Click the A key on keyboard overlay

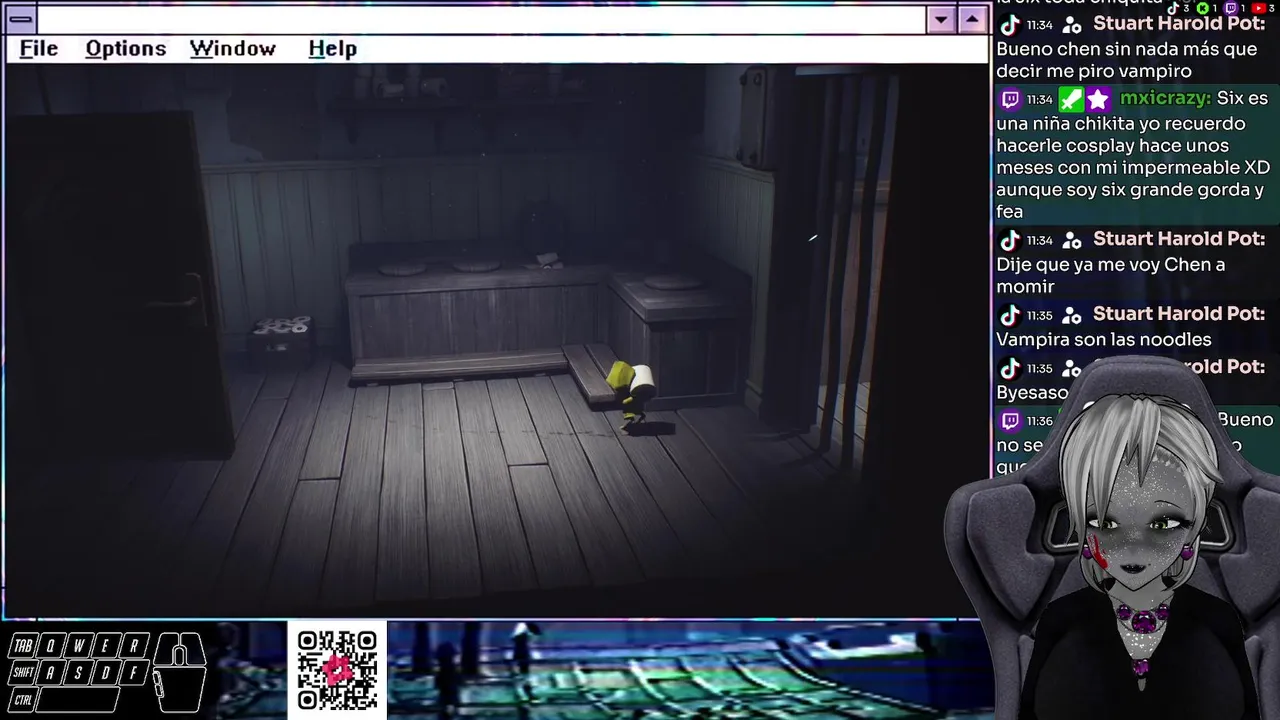51,672
